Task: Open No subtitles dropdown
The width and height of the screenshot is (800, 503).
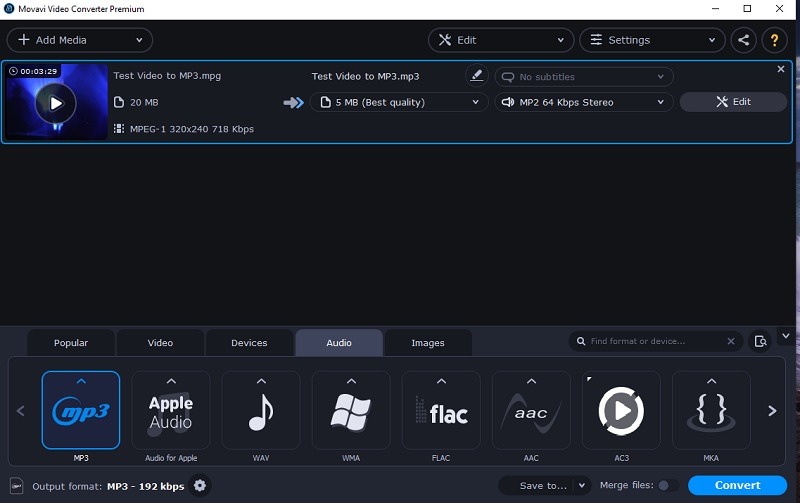Action: [x=584, y=77]
